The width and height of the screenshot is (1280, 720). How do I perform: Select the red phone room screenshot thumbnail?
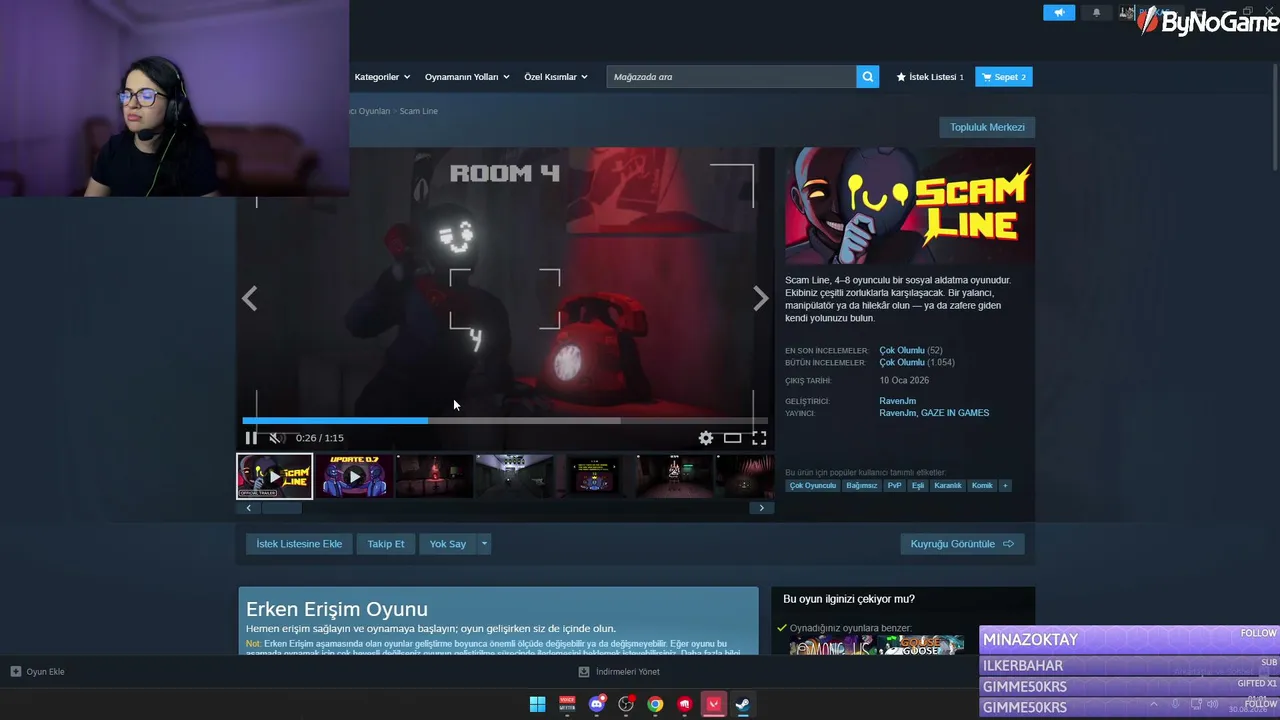coord(434,476)
